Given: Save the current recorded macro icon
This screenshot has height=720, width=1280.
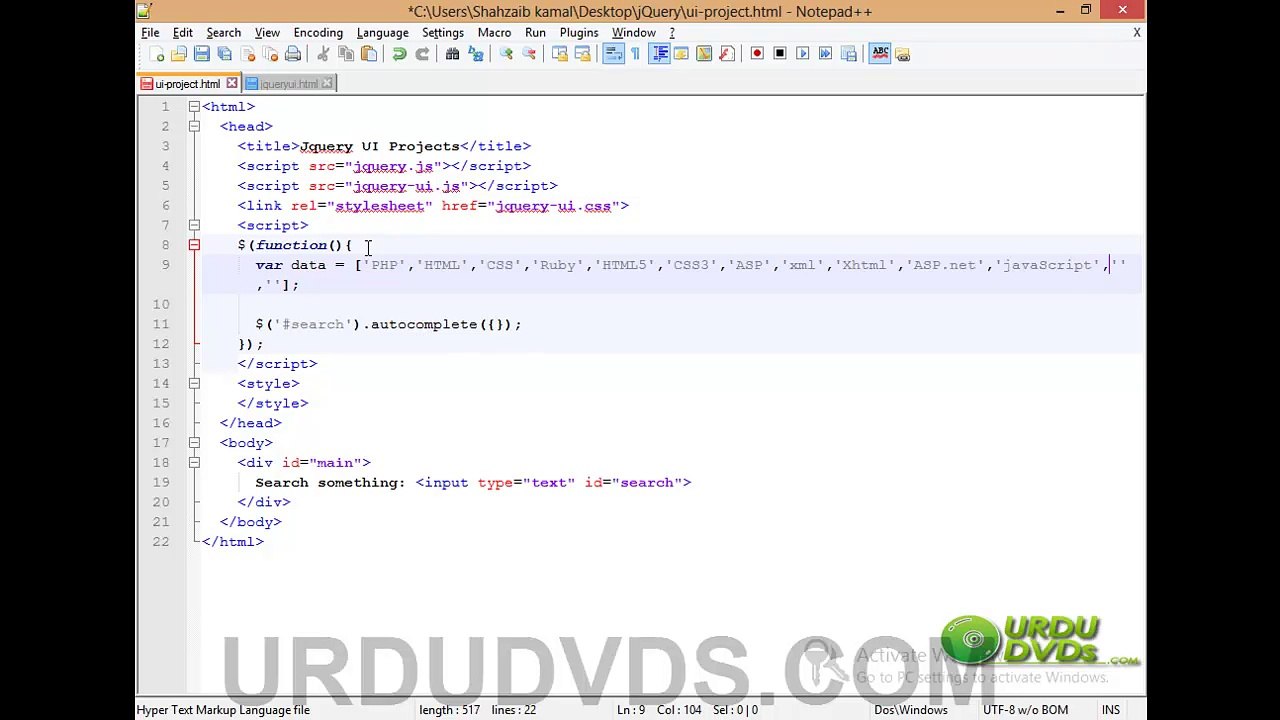Looking at the screenshot, I should (849, 54).
